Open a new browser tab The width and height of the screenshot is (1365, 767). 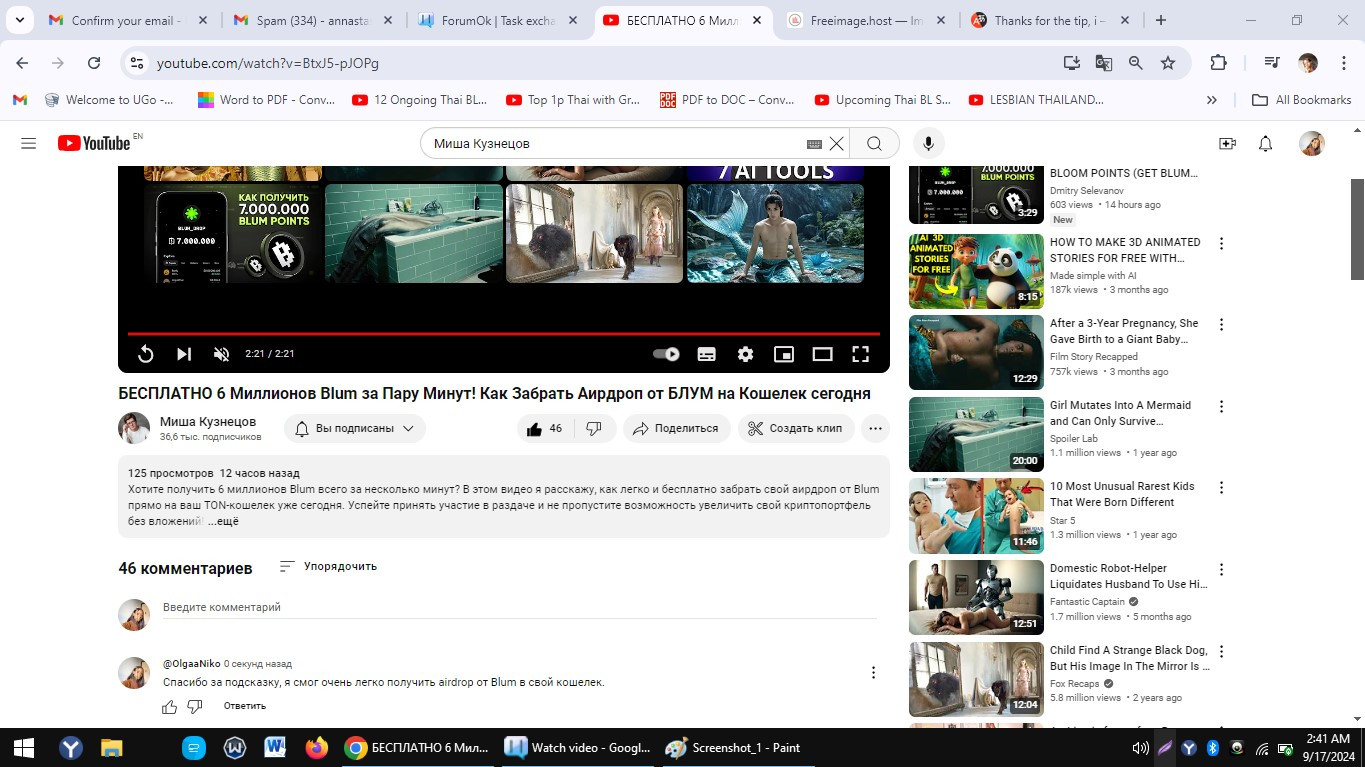click(1160, 20)
